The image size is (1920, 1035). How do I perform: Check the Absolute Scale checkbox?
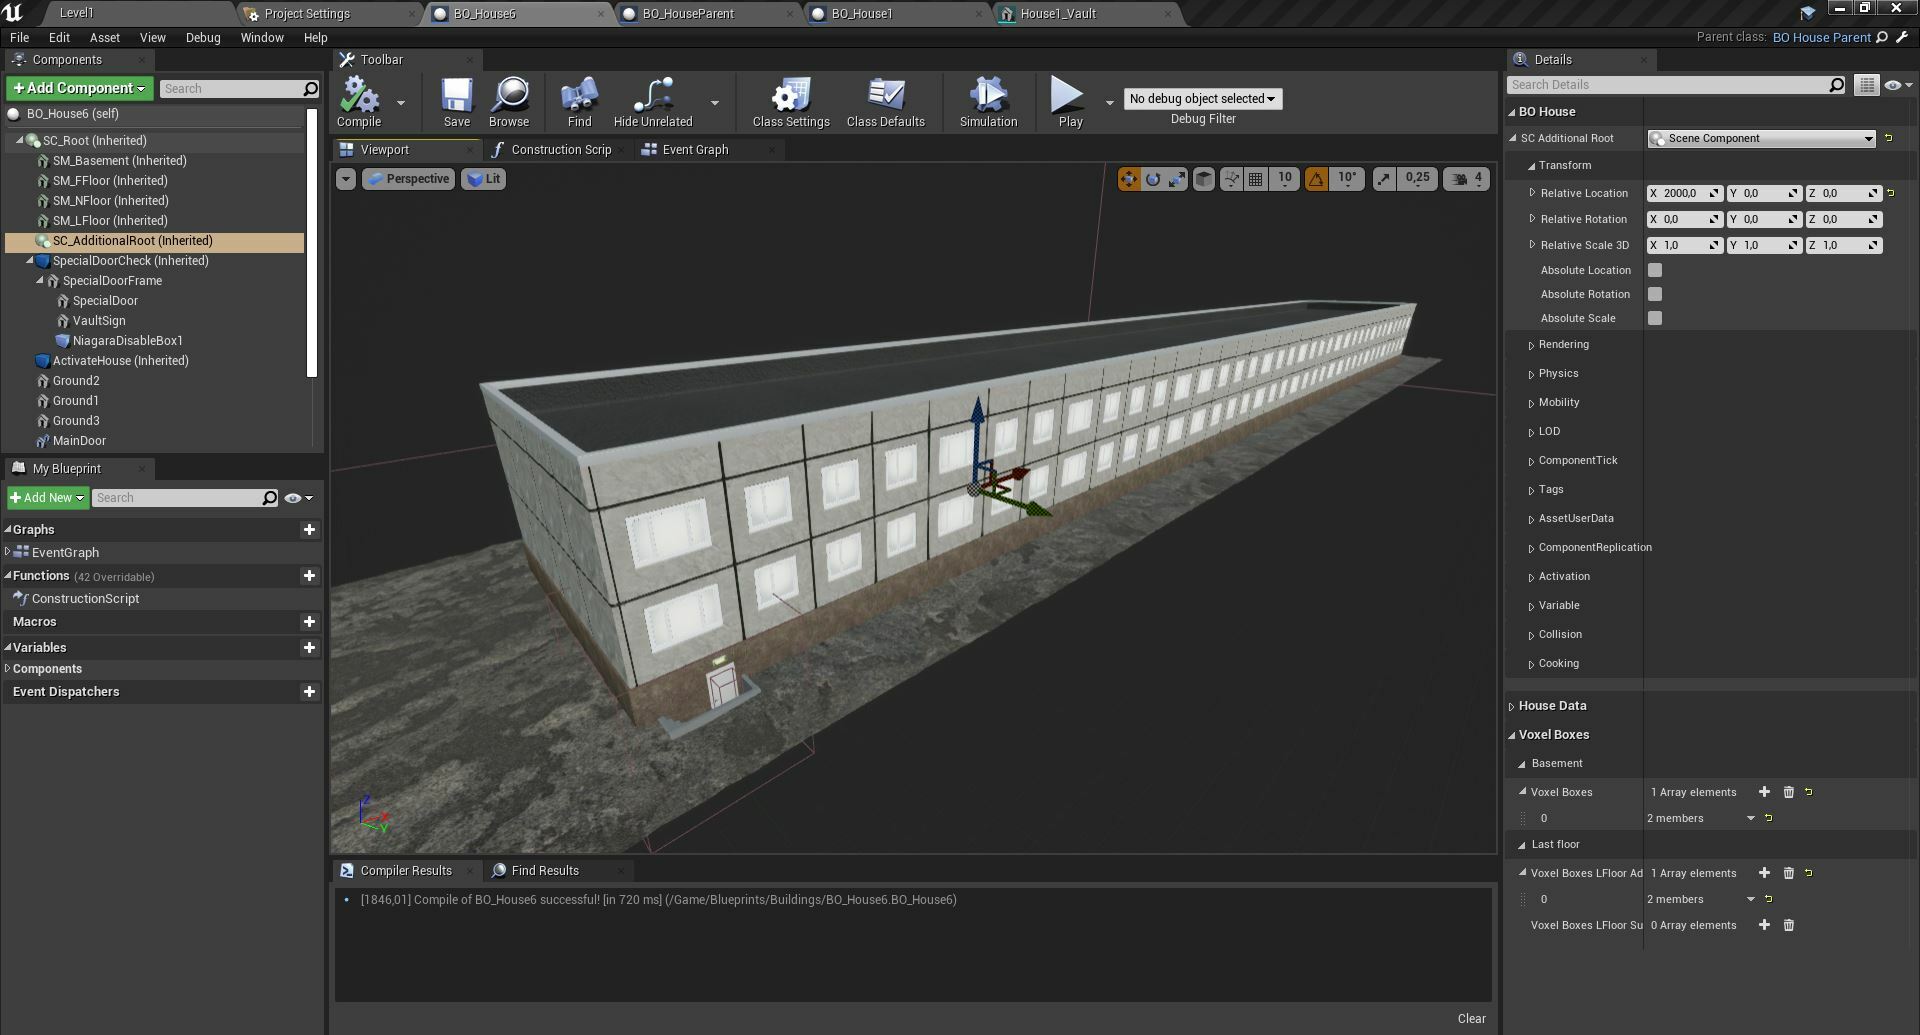click(1655, 318)
